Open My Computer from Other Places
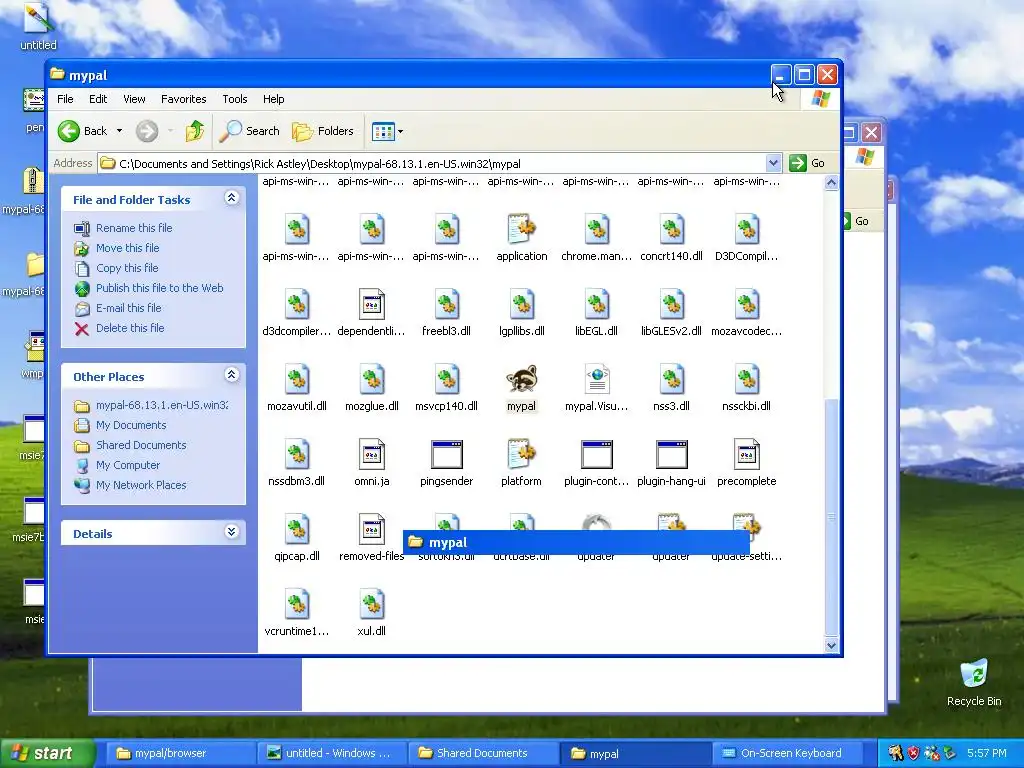 coord(127,466)
